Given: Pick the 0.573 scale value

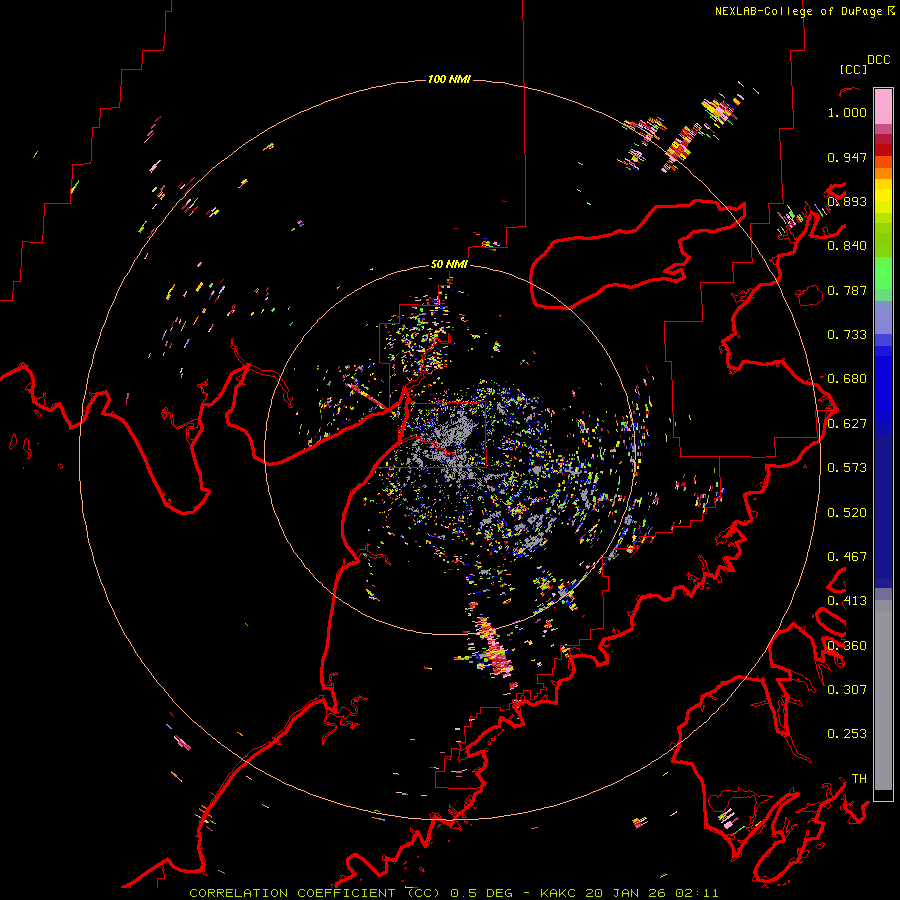Looking at the screenshot, I should [847, 468].
